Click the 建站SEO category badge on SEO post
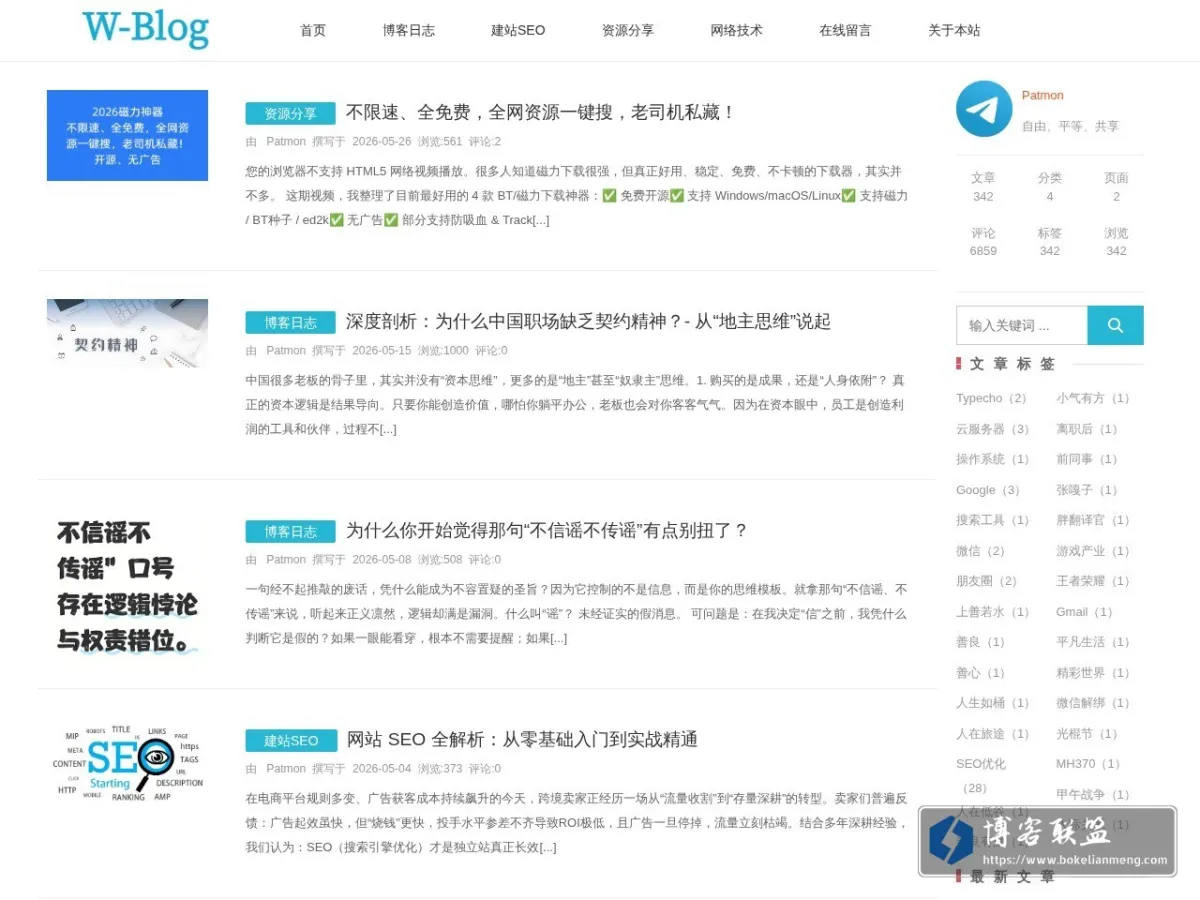The width and height of the screenshot is (1200, 900). coord(290,740)
